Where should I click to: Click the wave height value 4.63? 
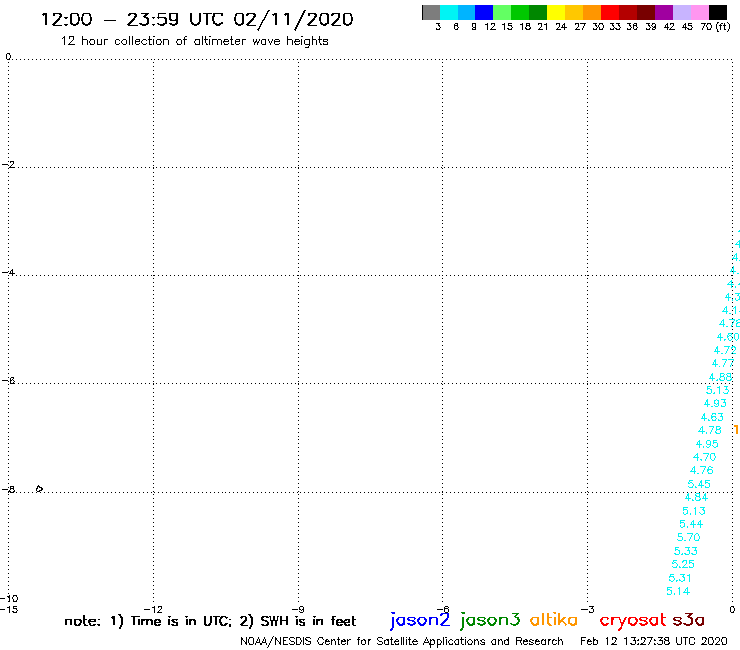click(712, 417)
